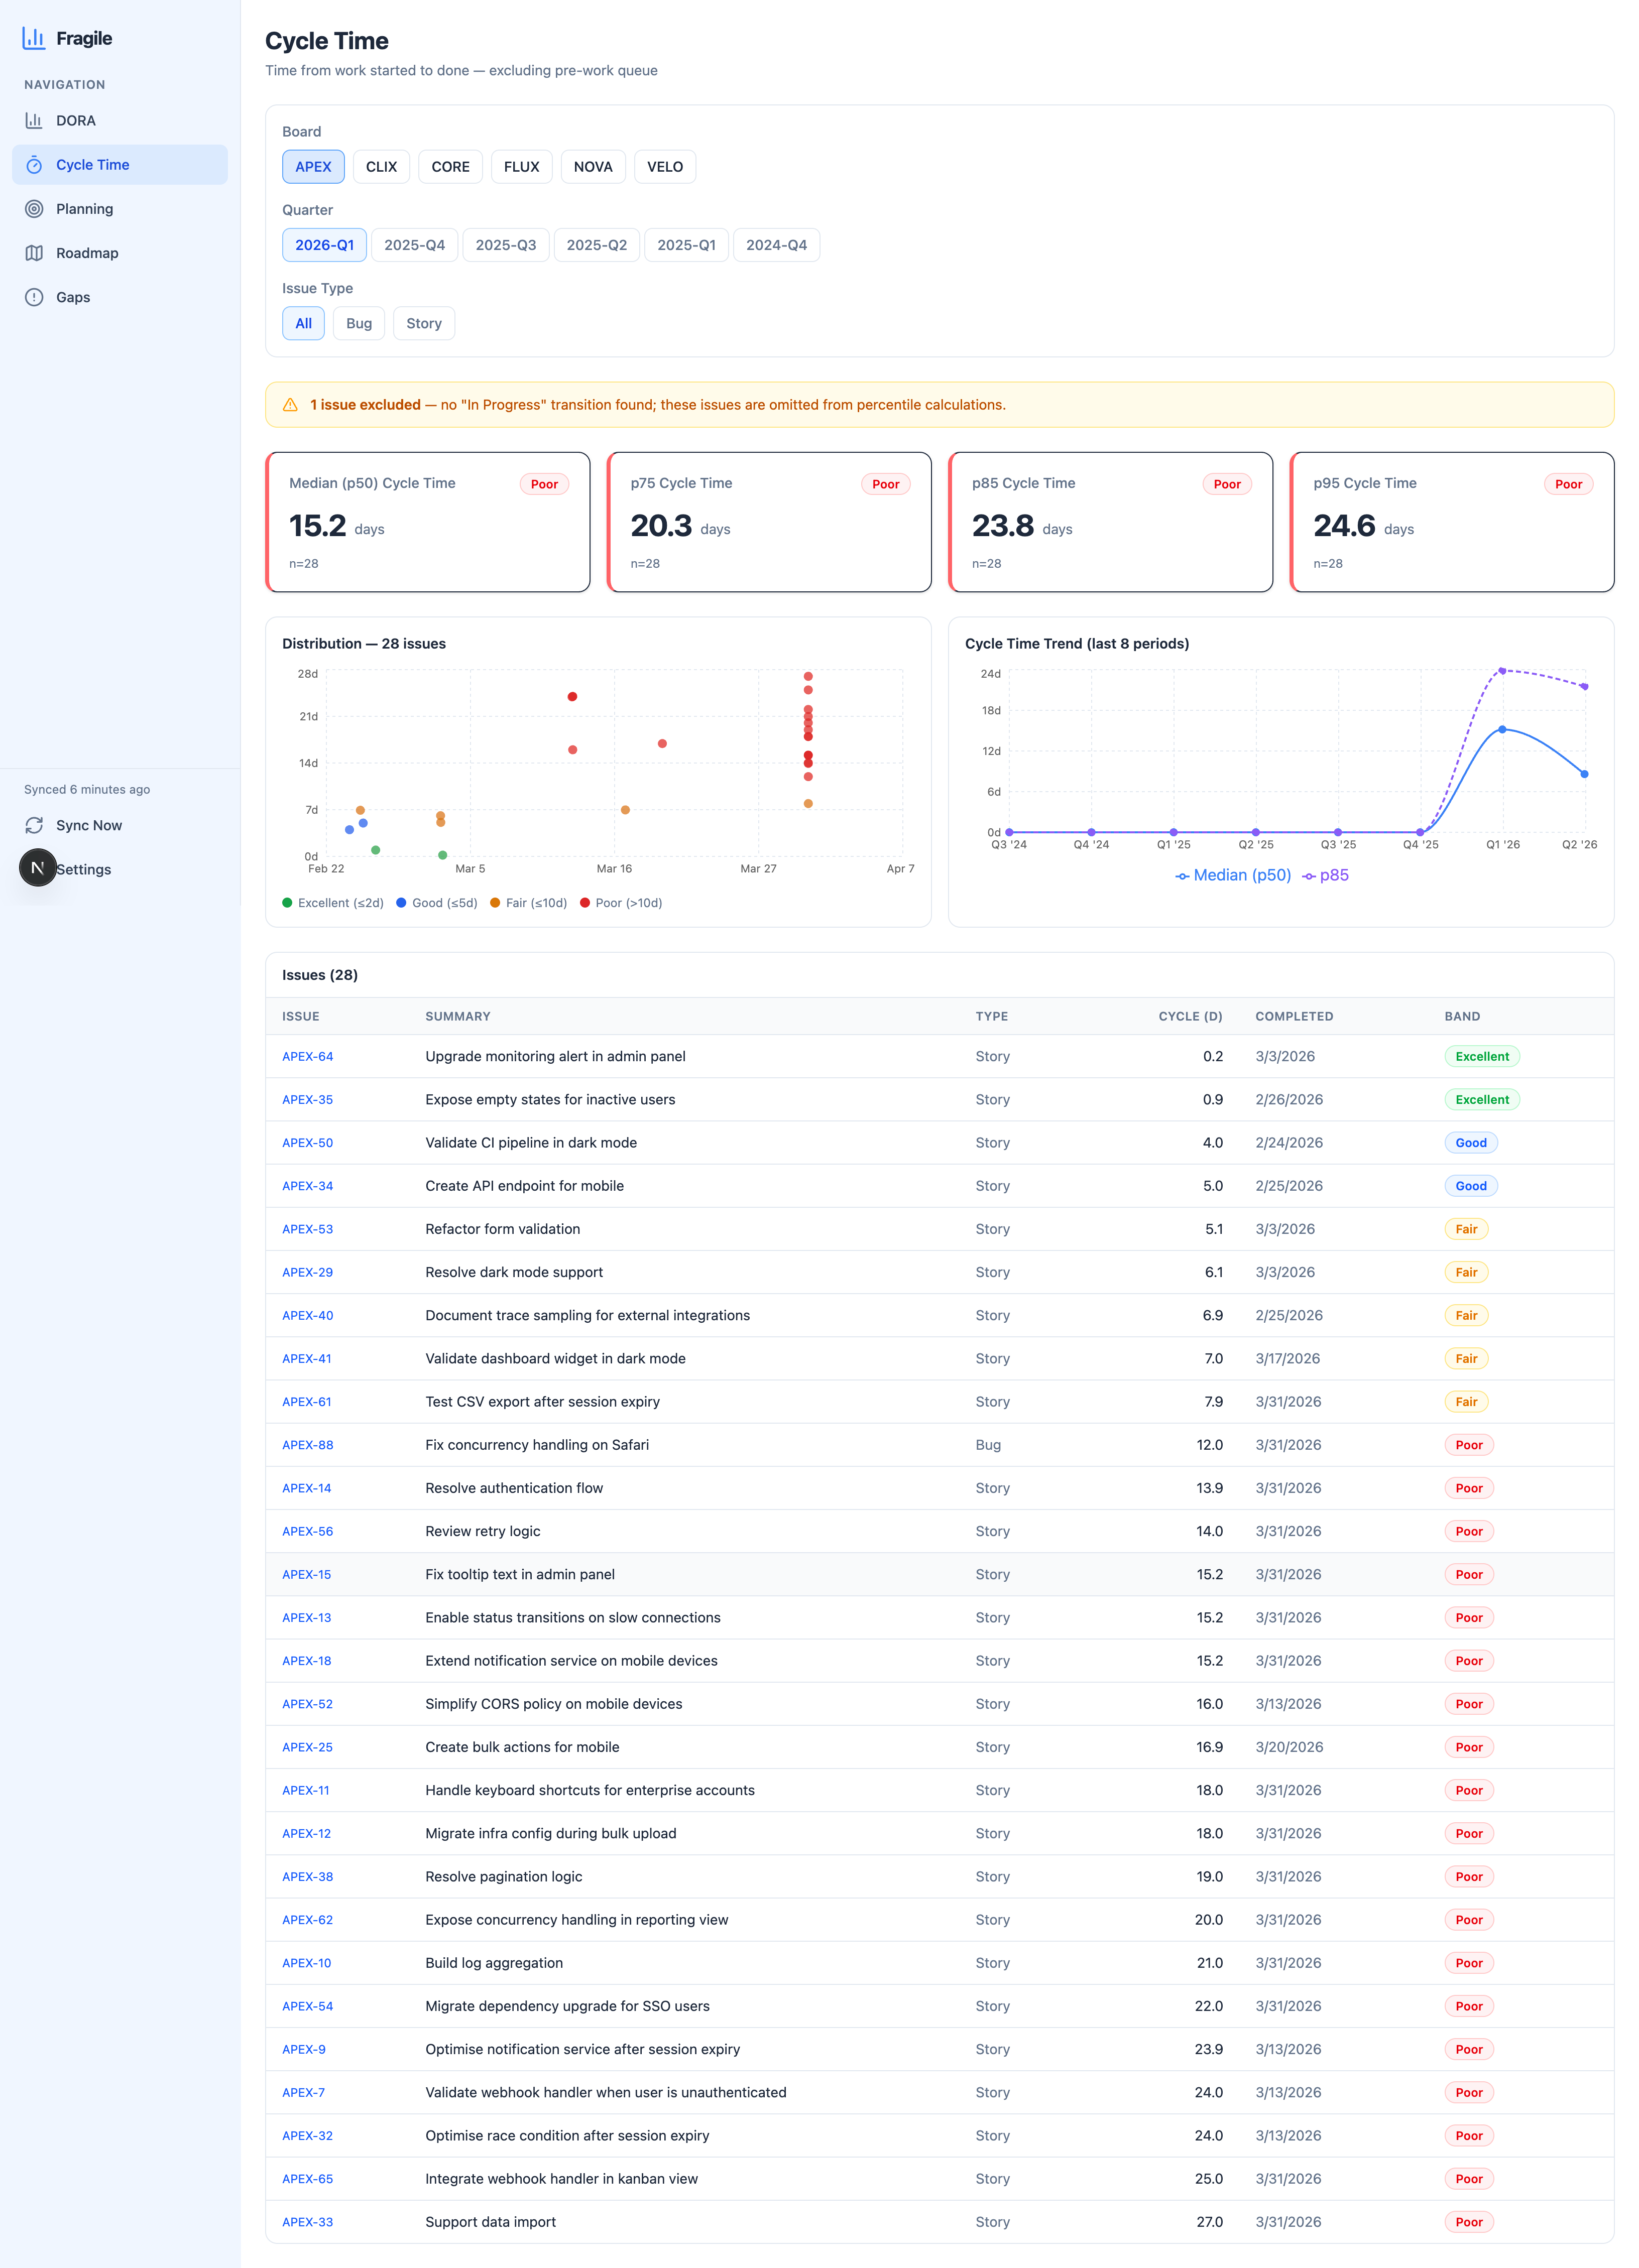Screen dimensions: 1639x2268
Task: Click the Cycle Time stopwatch icon
Action: click(34, 165)
